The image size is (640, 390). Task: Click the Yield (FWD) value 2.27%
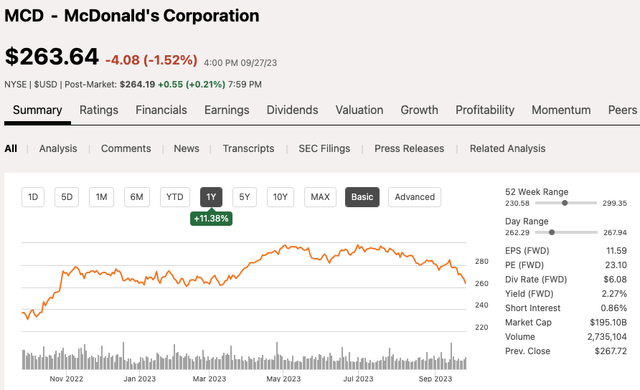coord(614,294)
